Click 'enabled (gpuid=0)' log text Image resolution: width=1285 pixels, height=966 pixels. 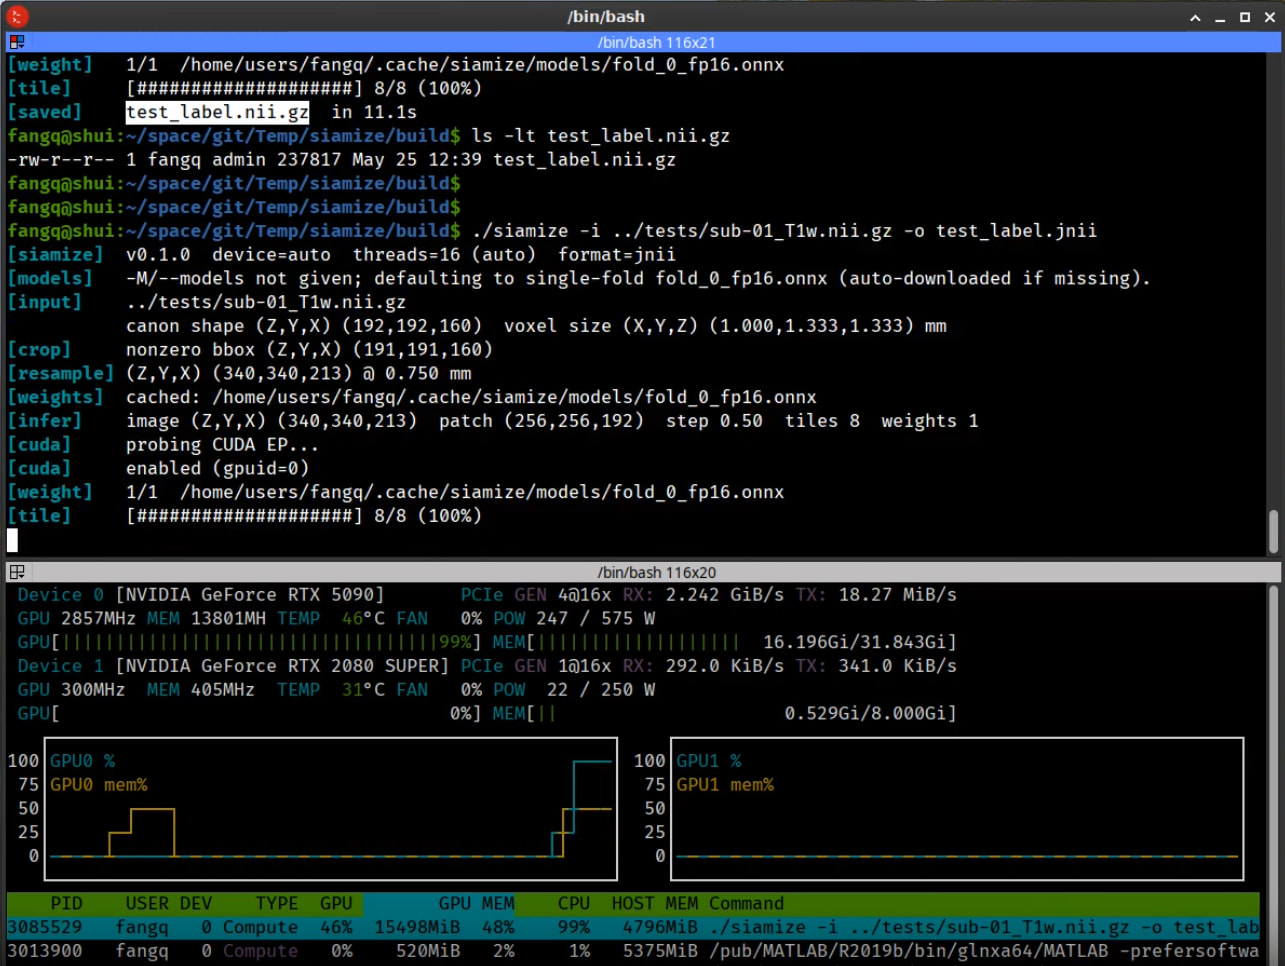coord(217,468)
